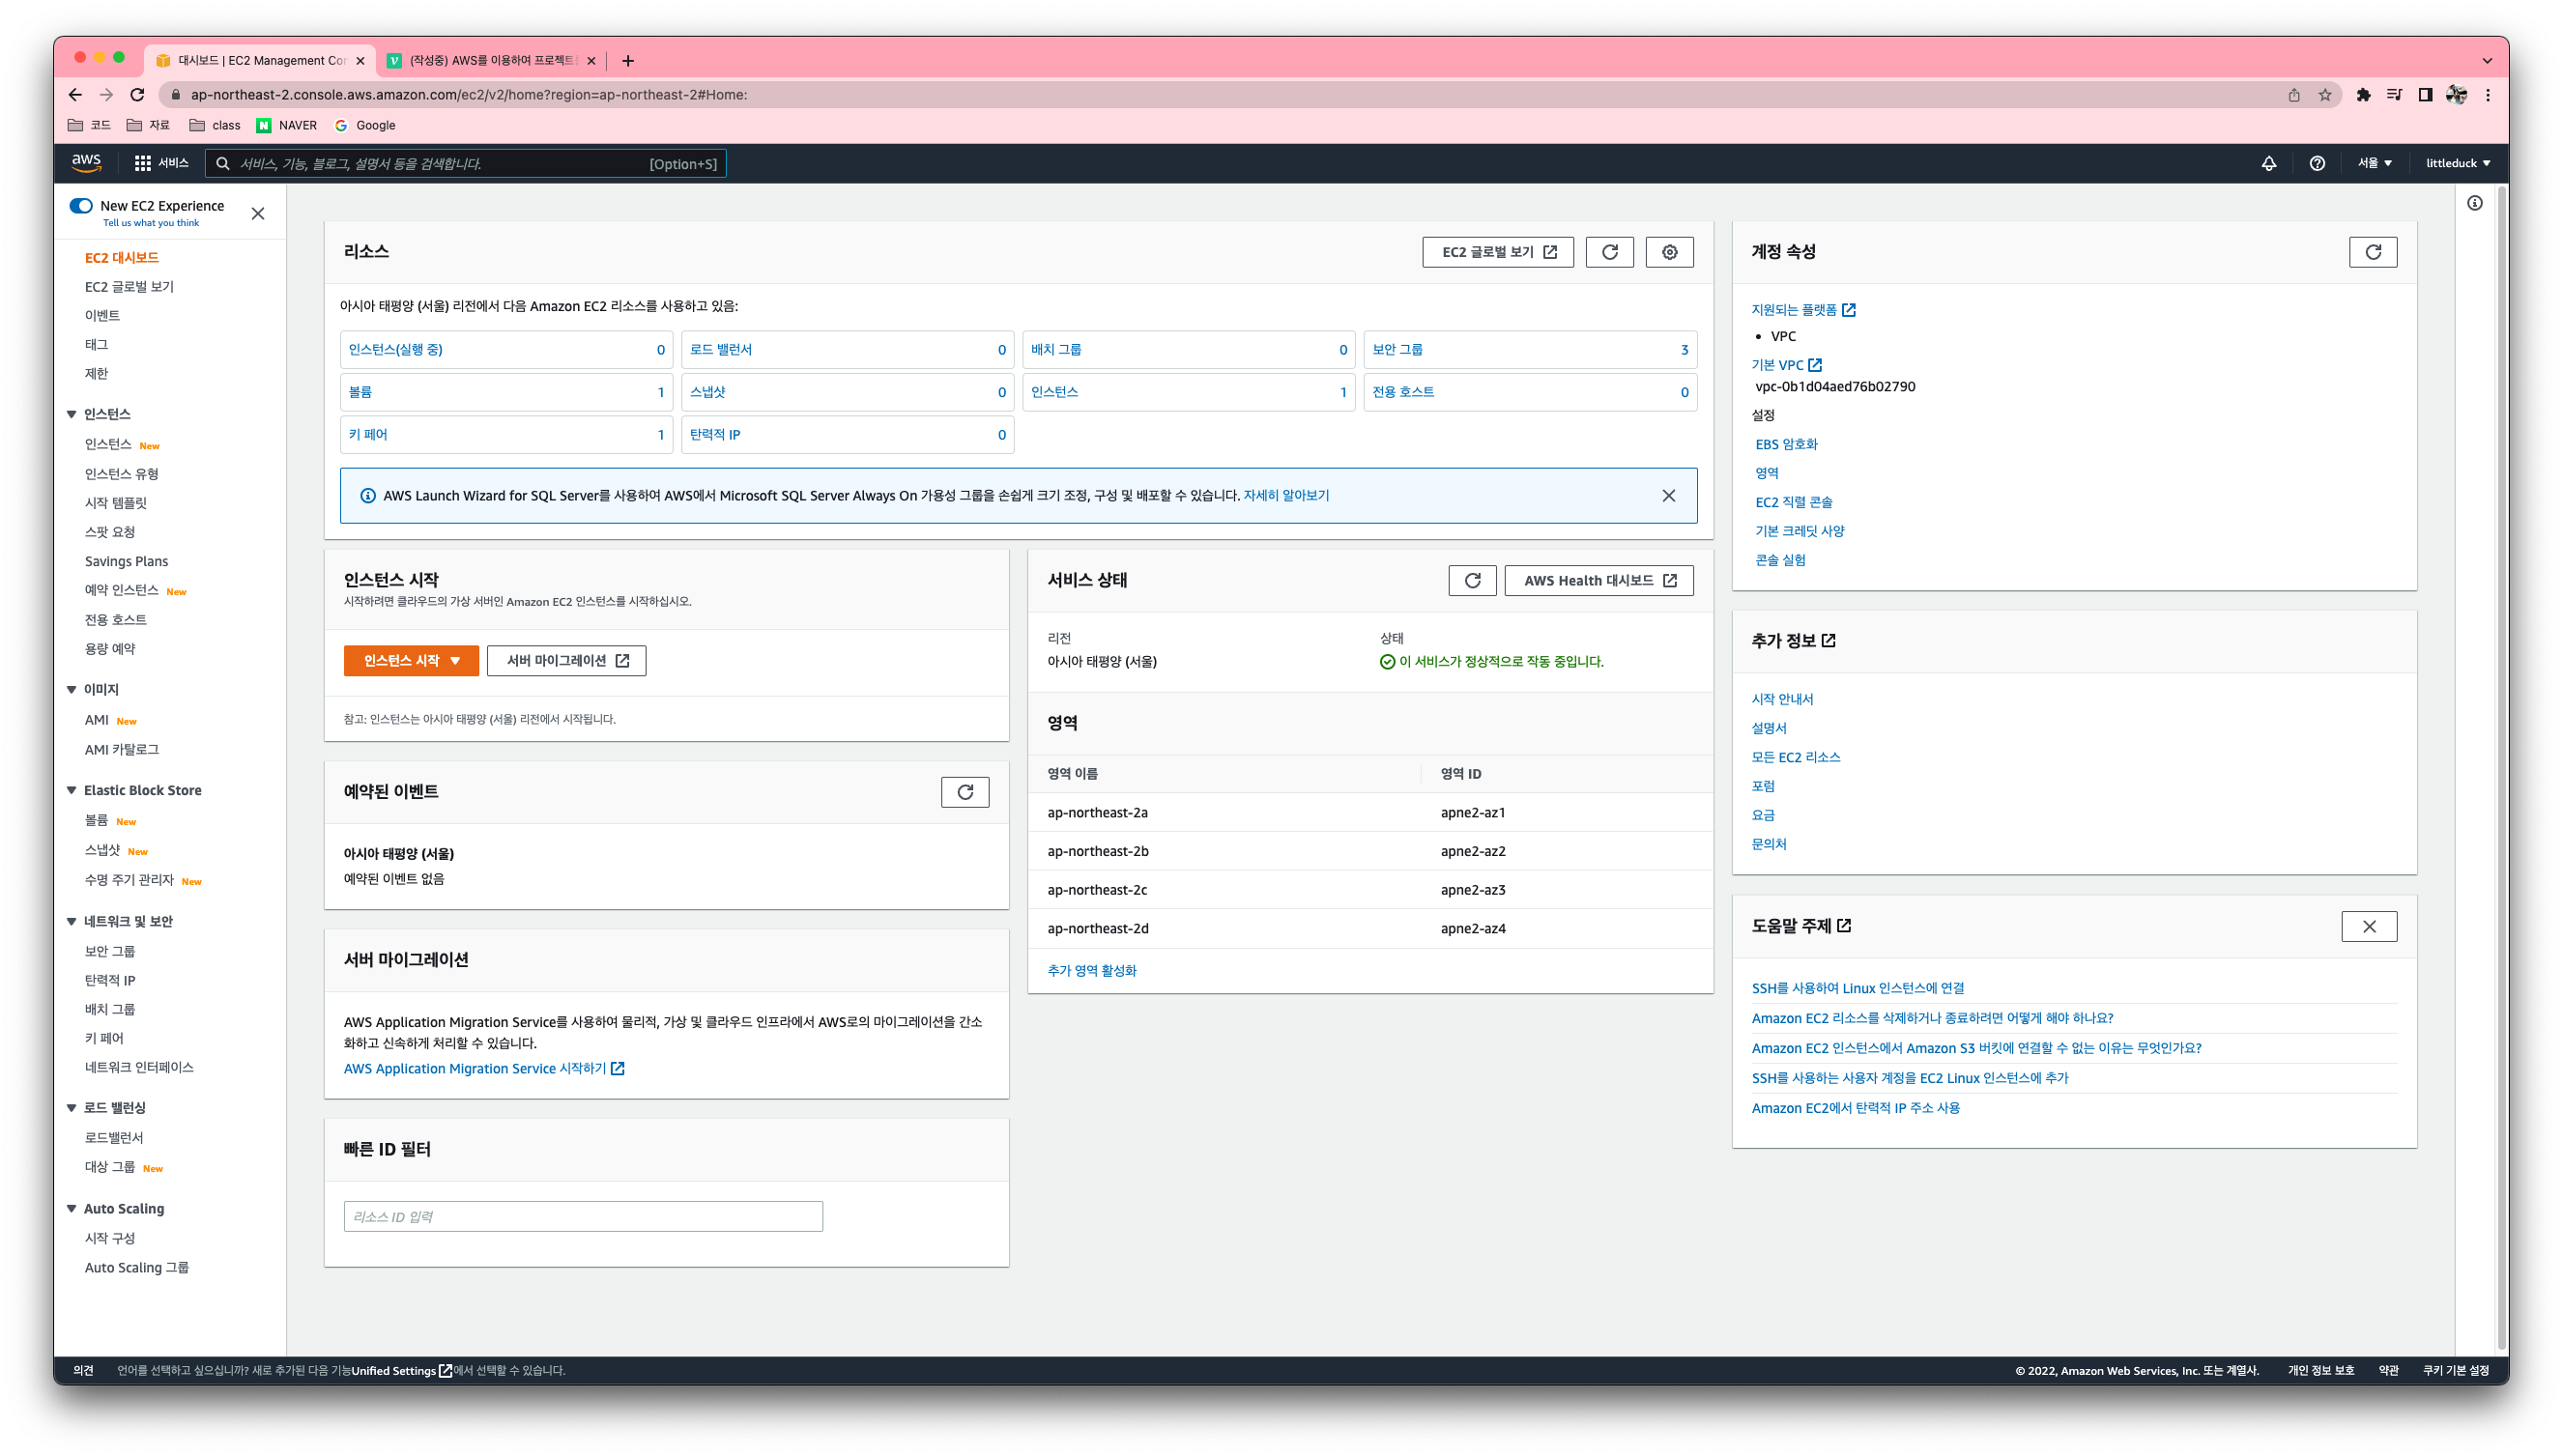The height and width of the screenshot is (1456, 2563).
Task: Open the notifications bell icon
Action: (2269, 163)
